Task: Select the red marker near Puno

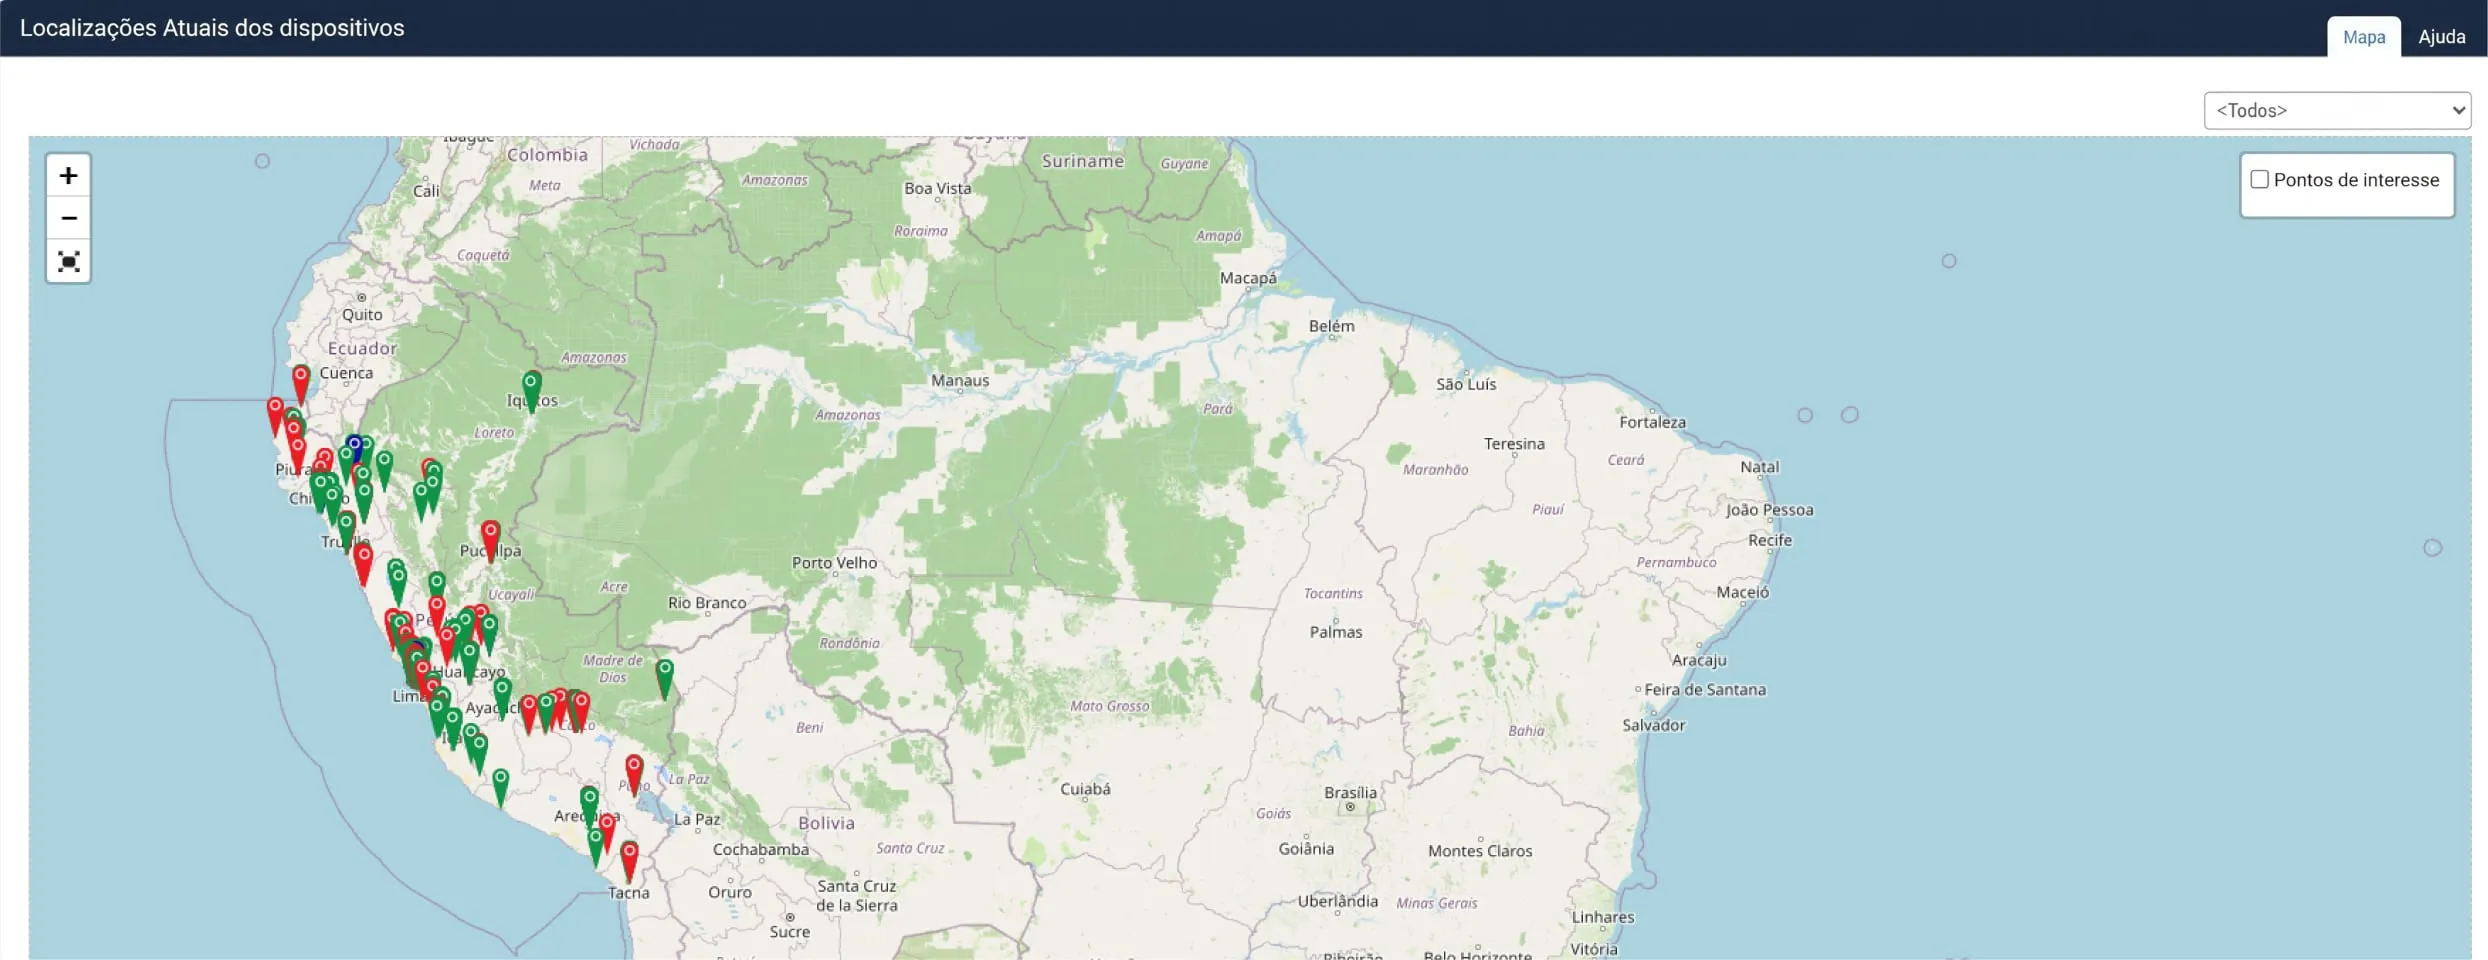Action: pyautogui.click(x=634, y=774)
